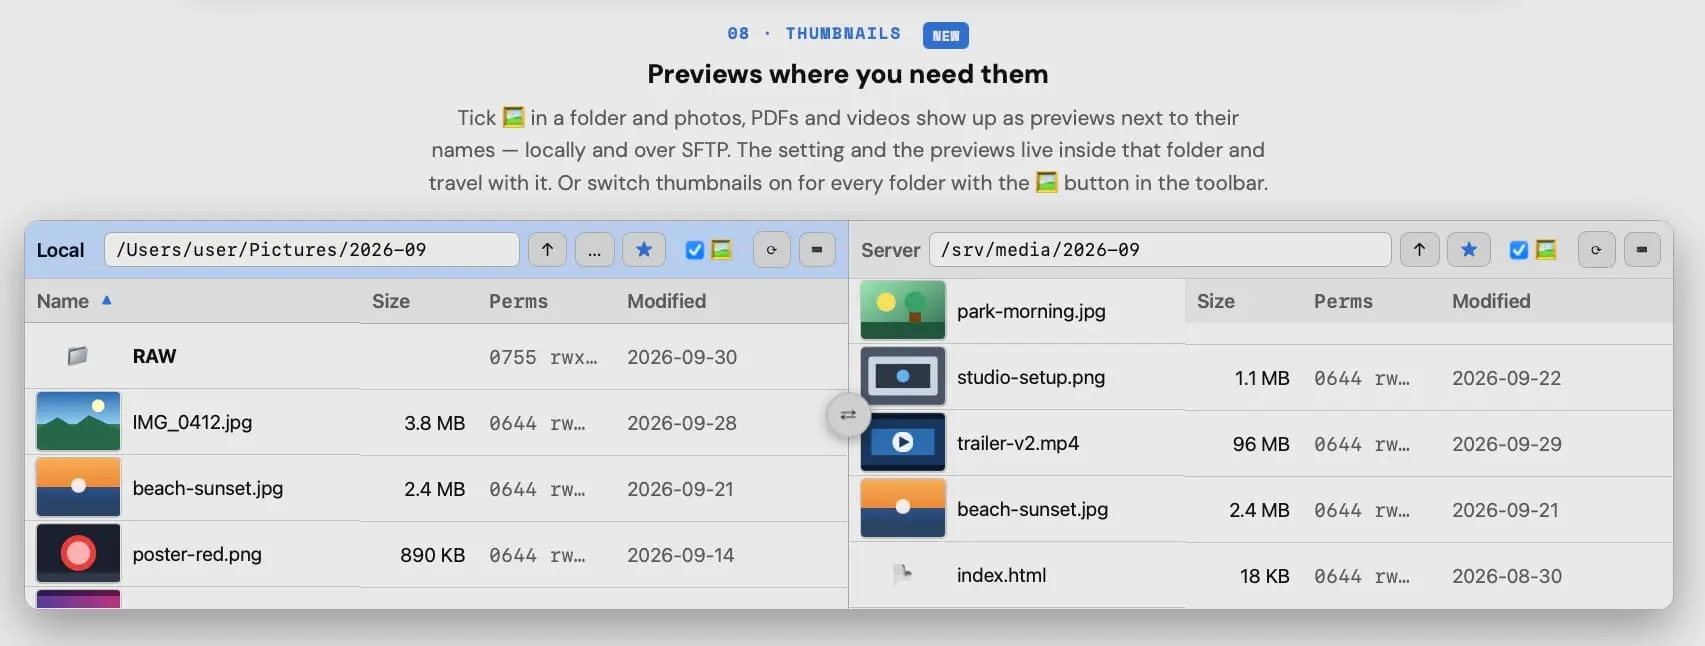Sort Local pane by Perms column
This screenshot has width=1705, height=646.
518,301
